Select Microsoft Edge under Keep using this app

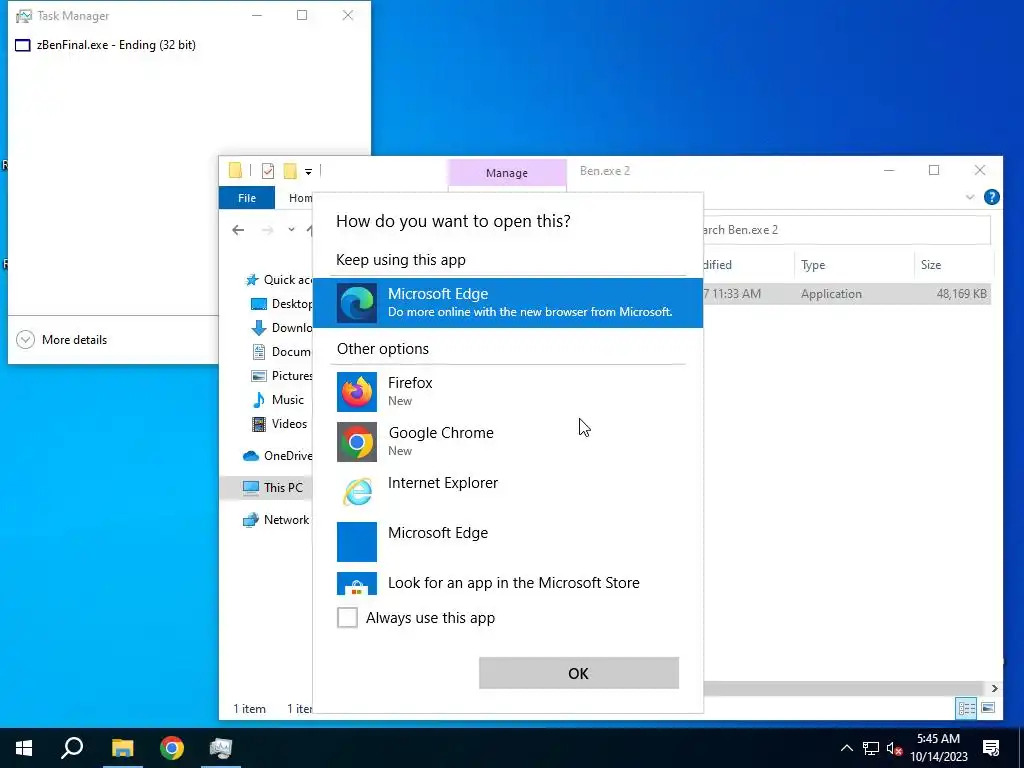point(507,302)
